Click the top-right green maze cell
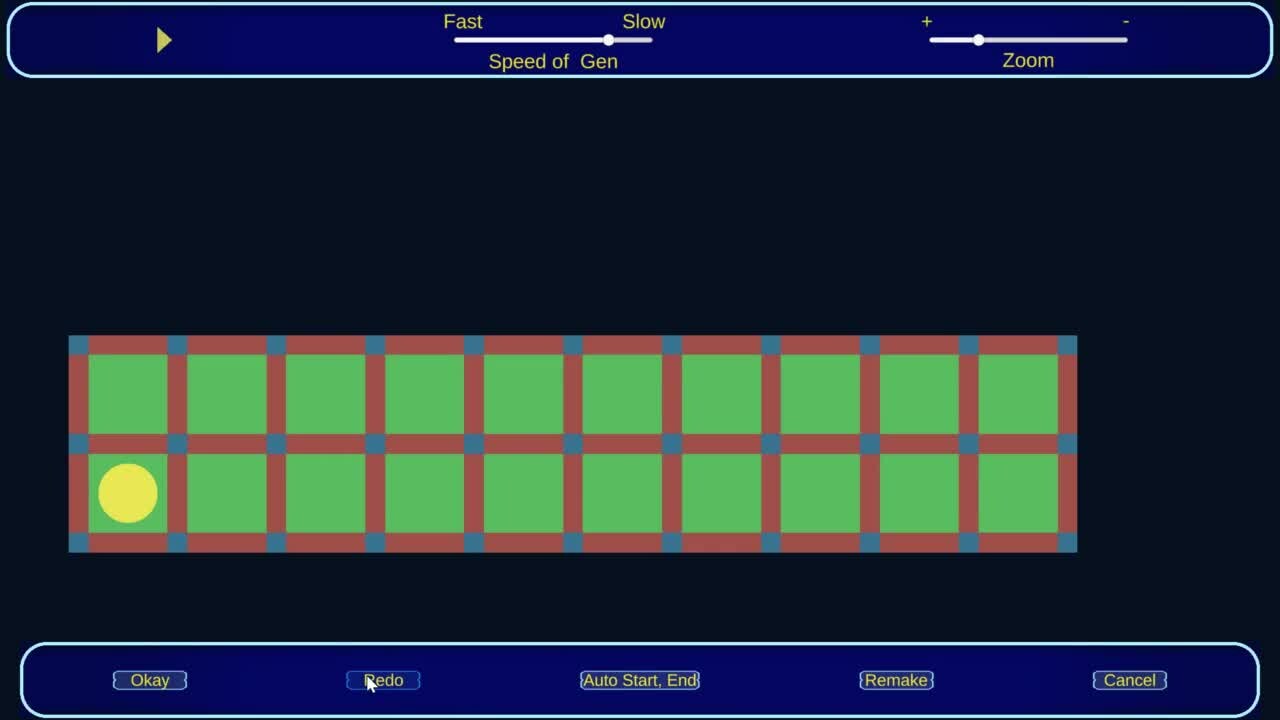The width and height of the screenshot is (1280, 720). (1018, 394)
